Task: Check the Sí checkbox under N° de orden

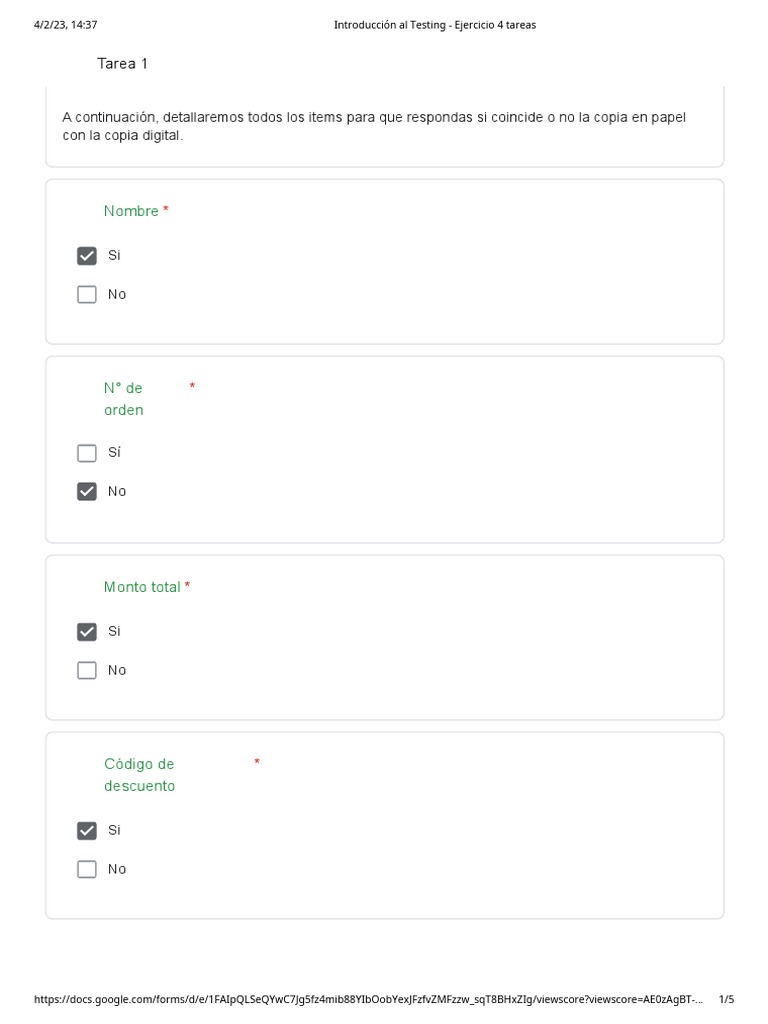Action: click(x=87, y=453)
